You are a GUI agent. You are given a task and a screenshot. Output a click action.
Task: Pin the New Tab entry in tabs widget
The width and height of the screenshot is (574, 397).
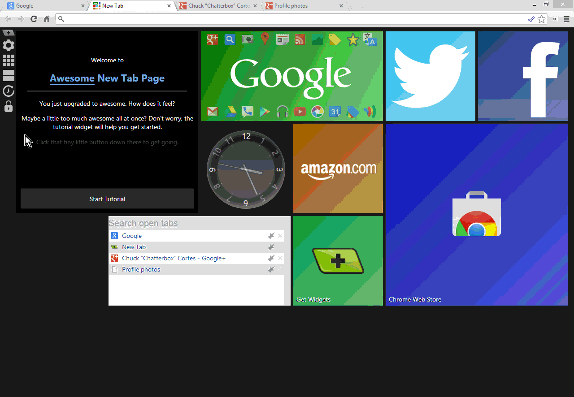(271, 247)
